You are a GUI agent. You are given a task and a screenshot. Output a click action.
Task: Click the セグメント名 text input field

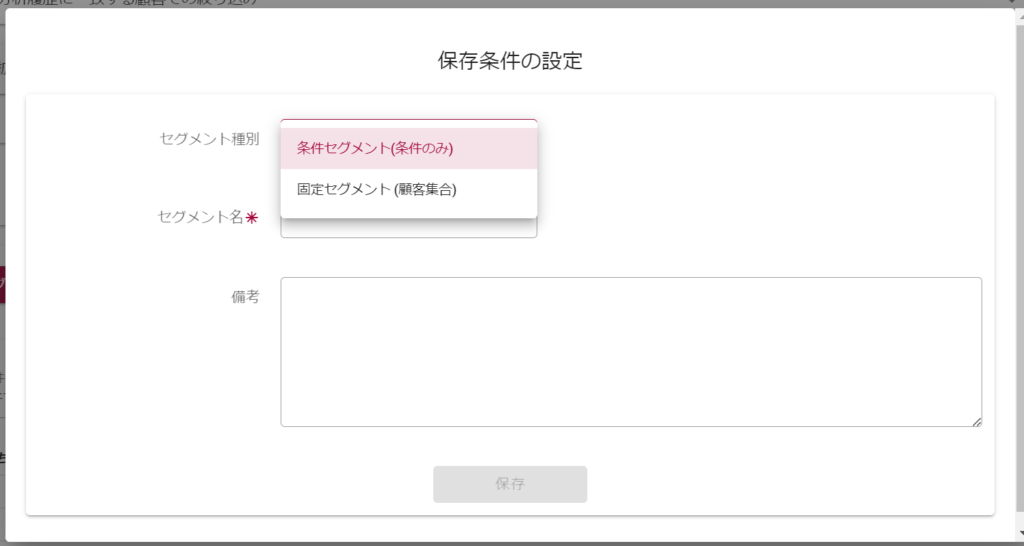pyautogui.click(x=408, y=229)
